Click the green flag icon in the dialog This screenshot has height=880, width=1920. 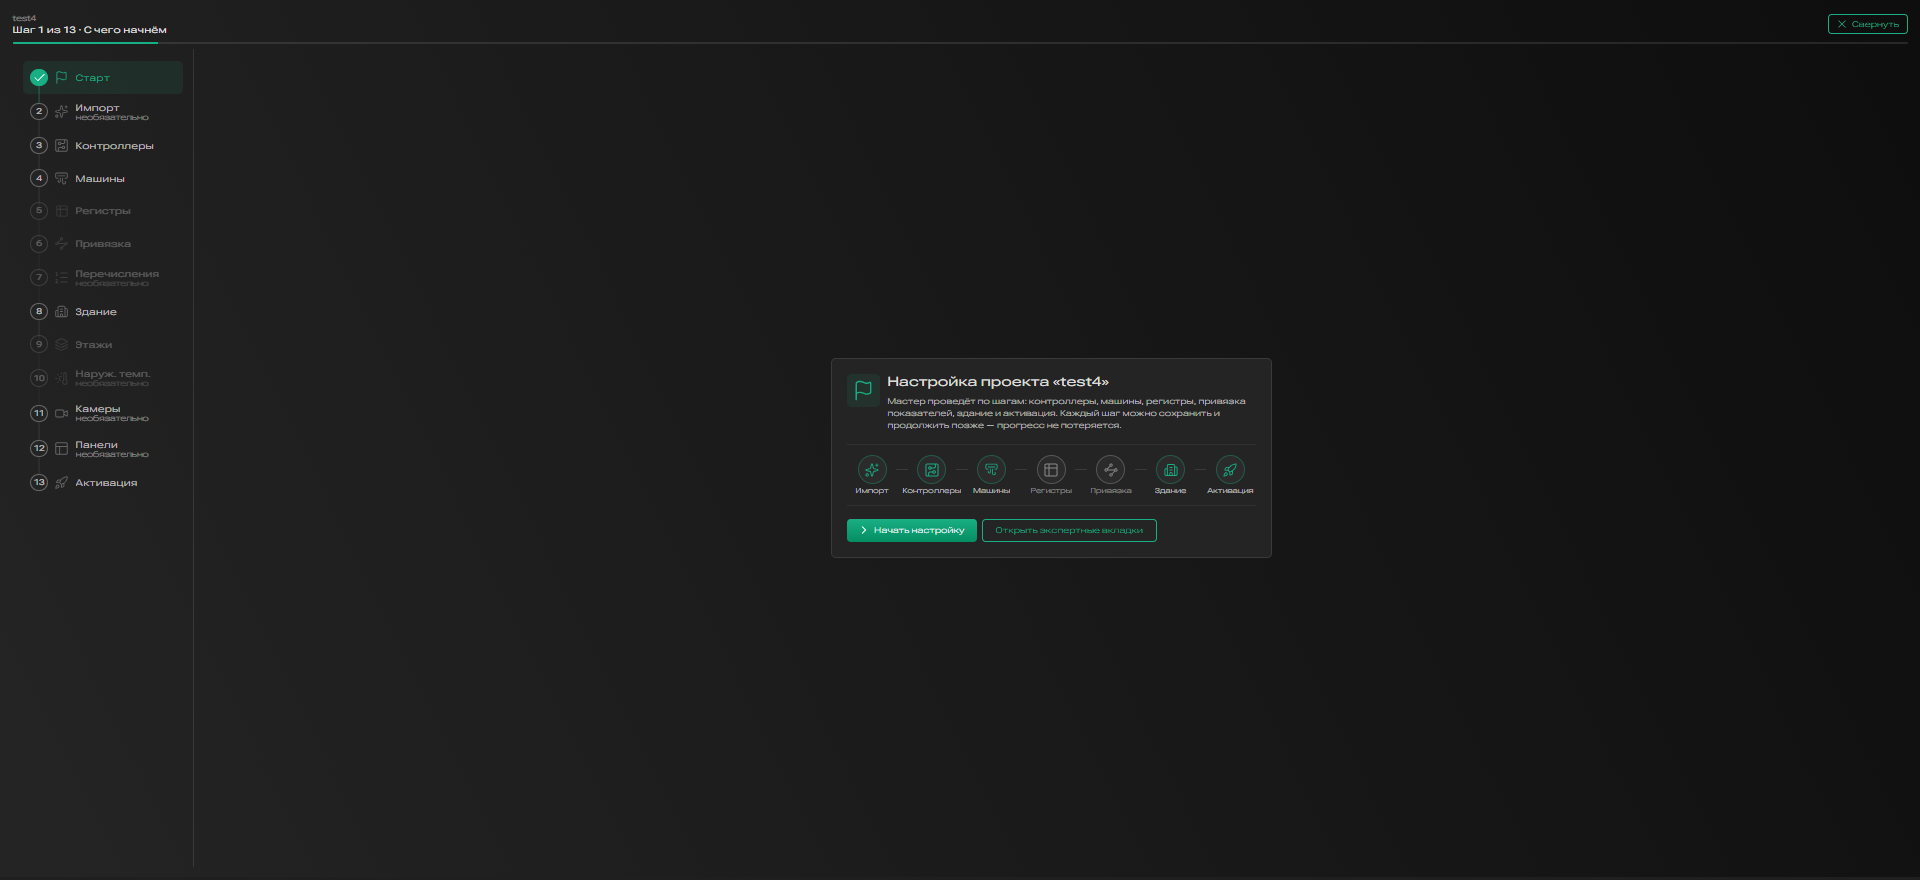pos(863,390)
